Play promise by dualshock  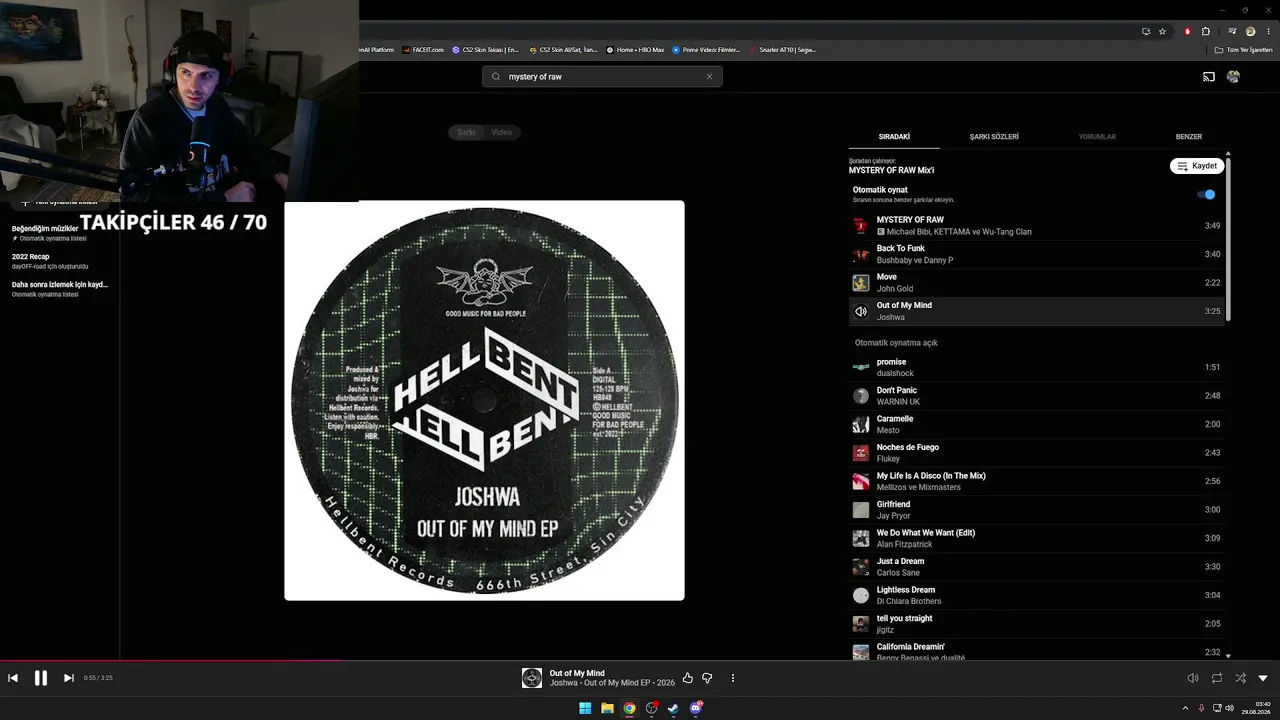click(x=1036, y=367)
